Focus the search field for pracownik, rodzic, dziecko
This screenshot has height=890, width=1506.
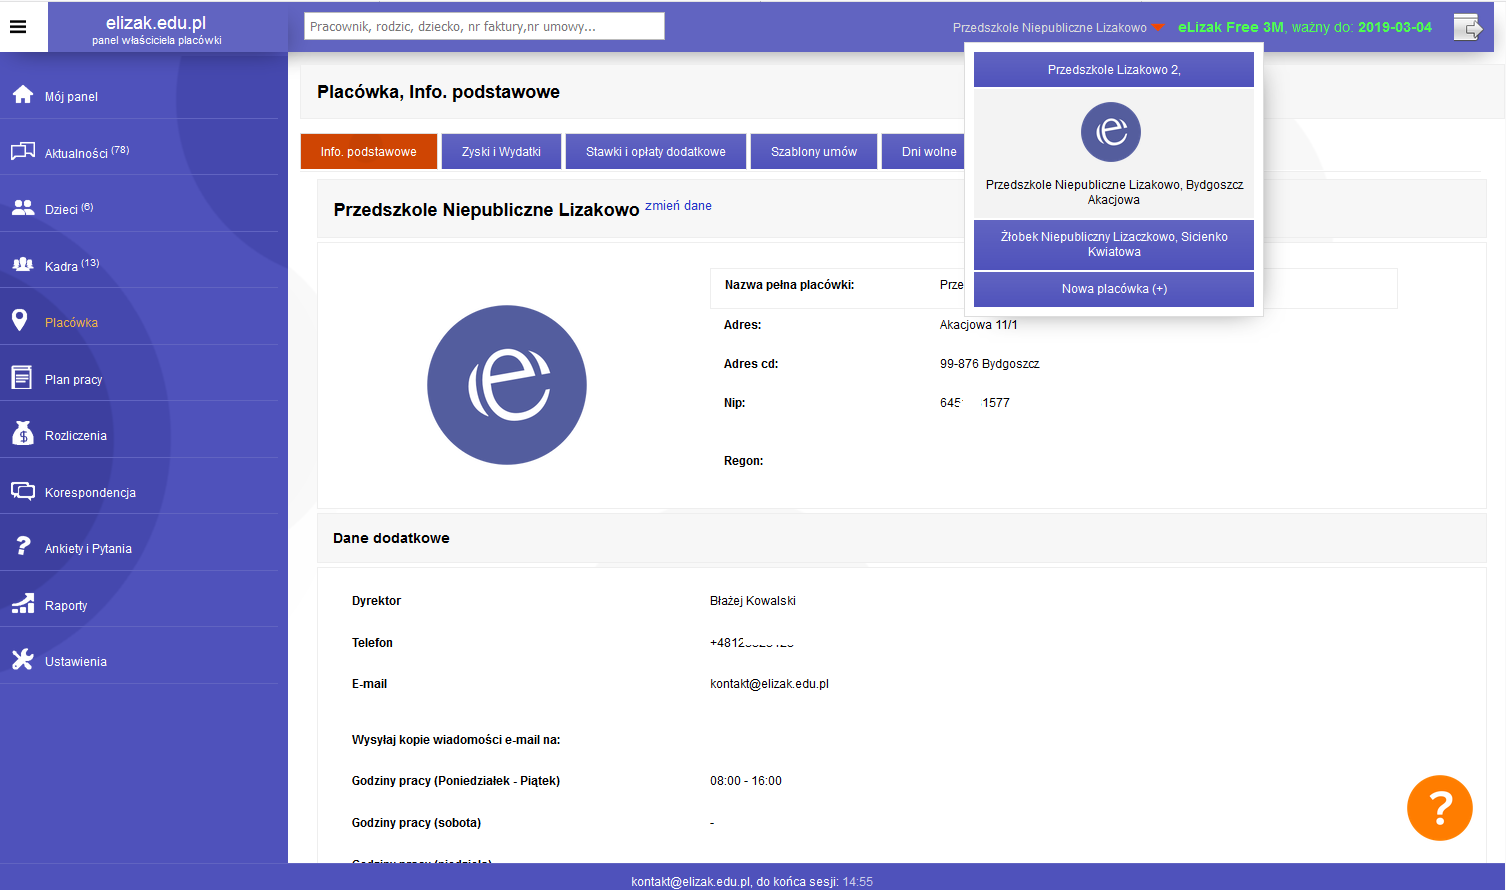click(x=484, y=26)
